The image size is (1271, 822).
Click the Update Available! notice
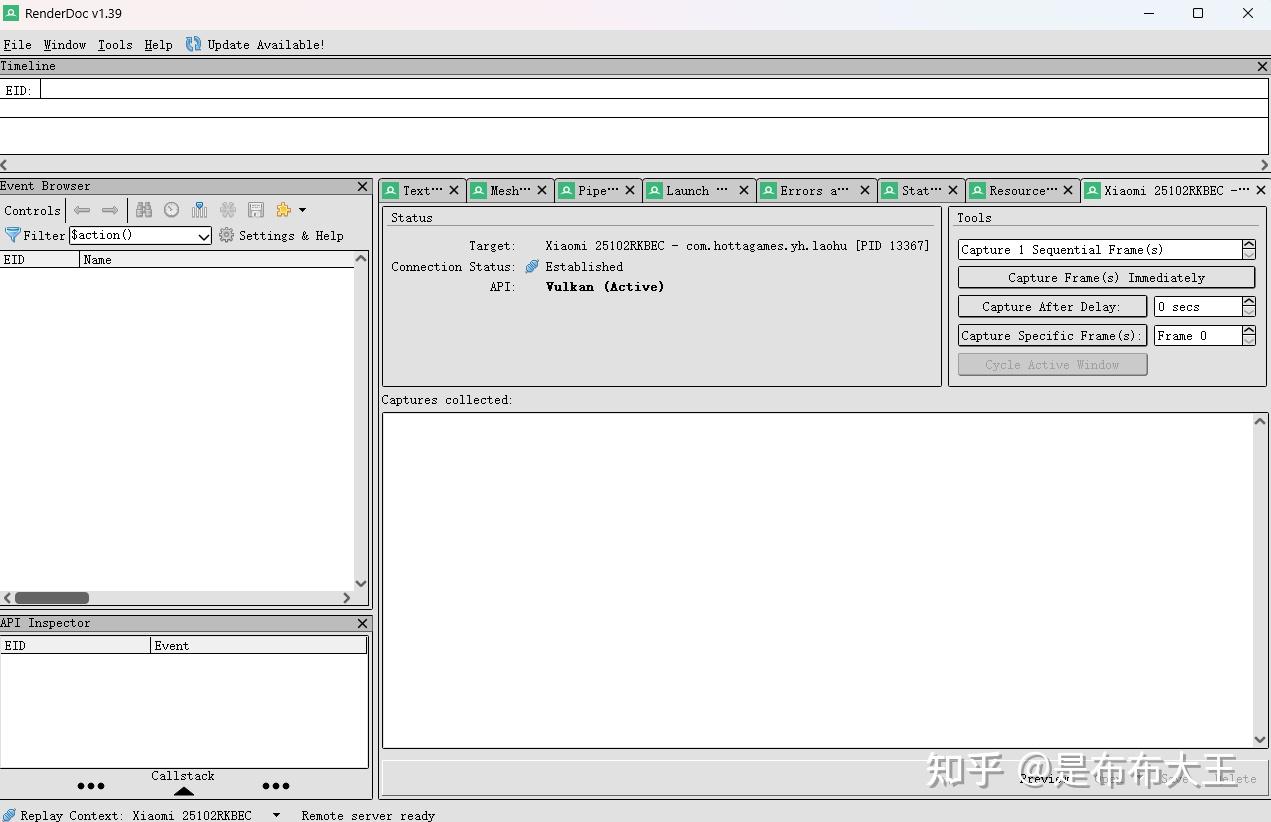(266, 45)
